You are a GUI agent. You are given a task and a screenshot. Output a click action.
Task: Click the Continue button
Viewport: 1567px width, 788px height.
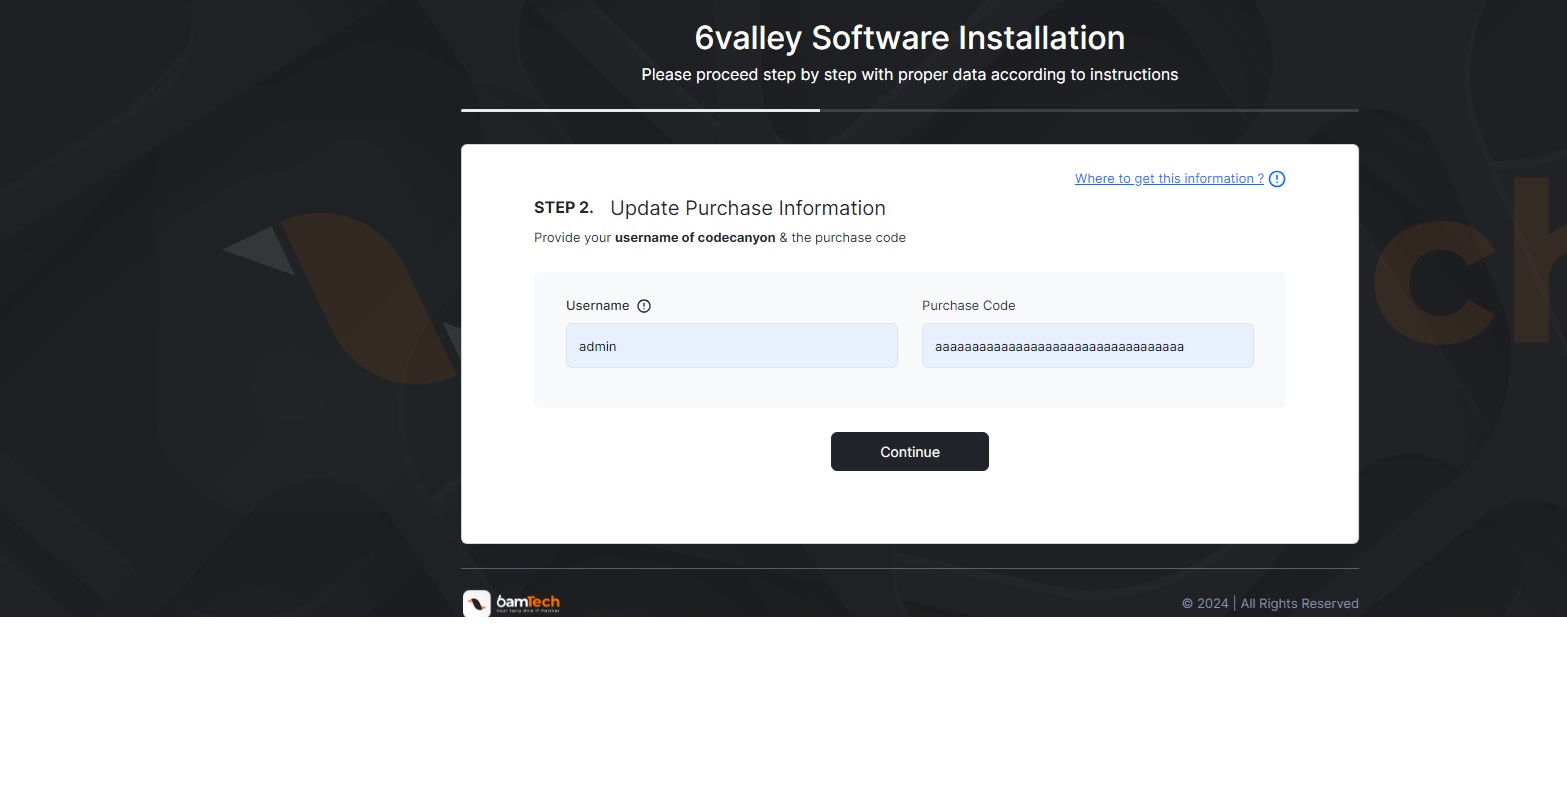[910, 452]
